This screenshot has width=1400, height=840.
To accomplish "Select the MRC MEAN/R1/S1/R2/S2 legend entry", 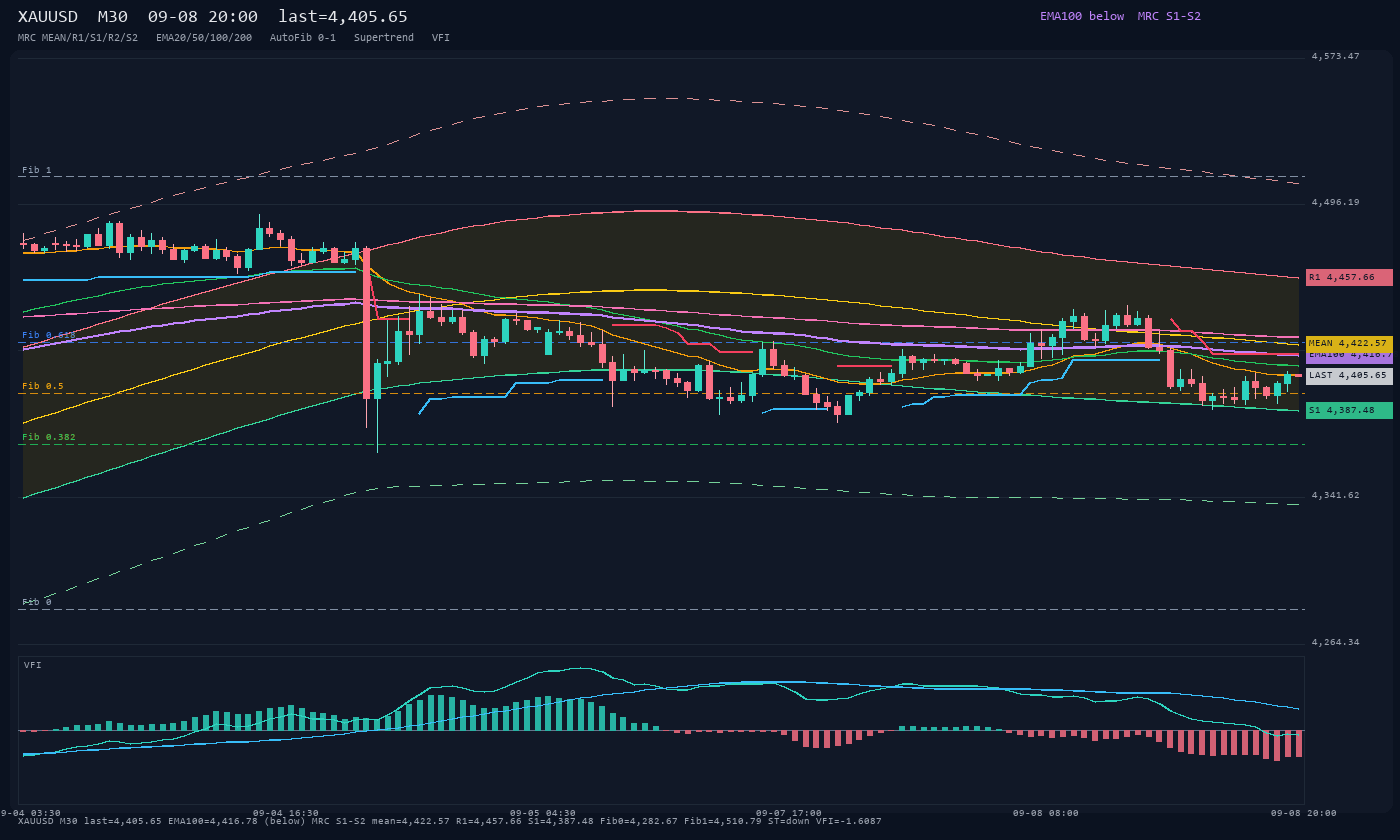I will (x=78, y=38).
